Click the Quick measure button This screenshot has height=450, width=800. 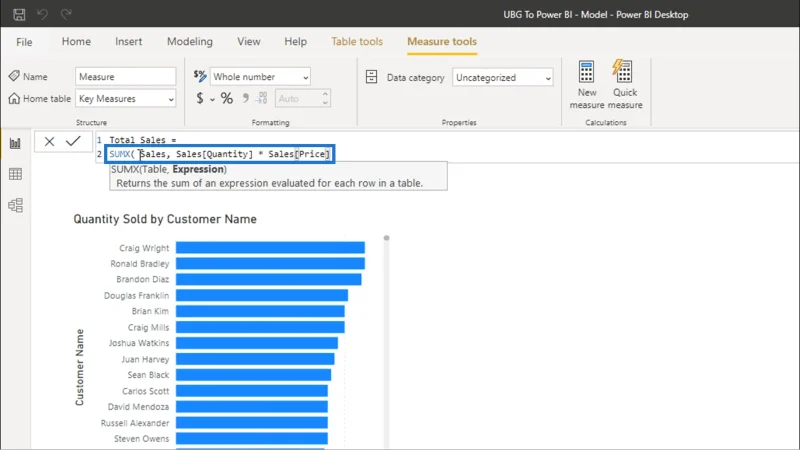pyautogui.click(x=624, y=84)
